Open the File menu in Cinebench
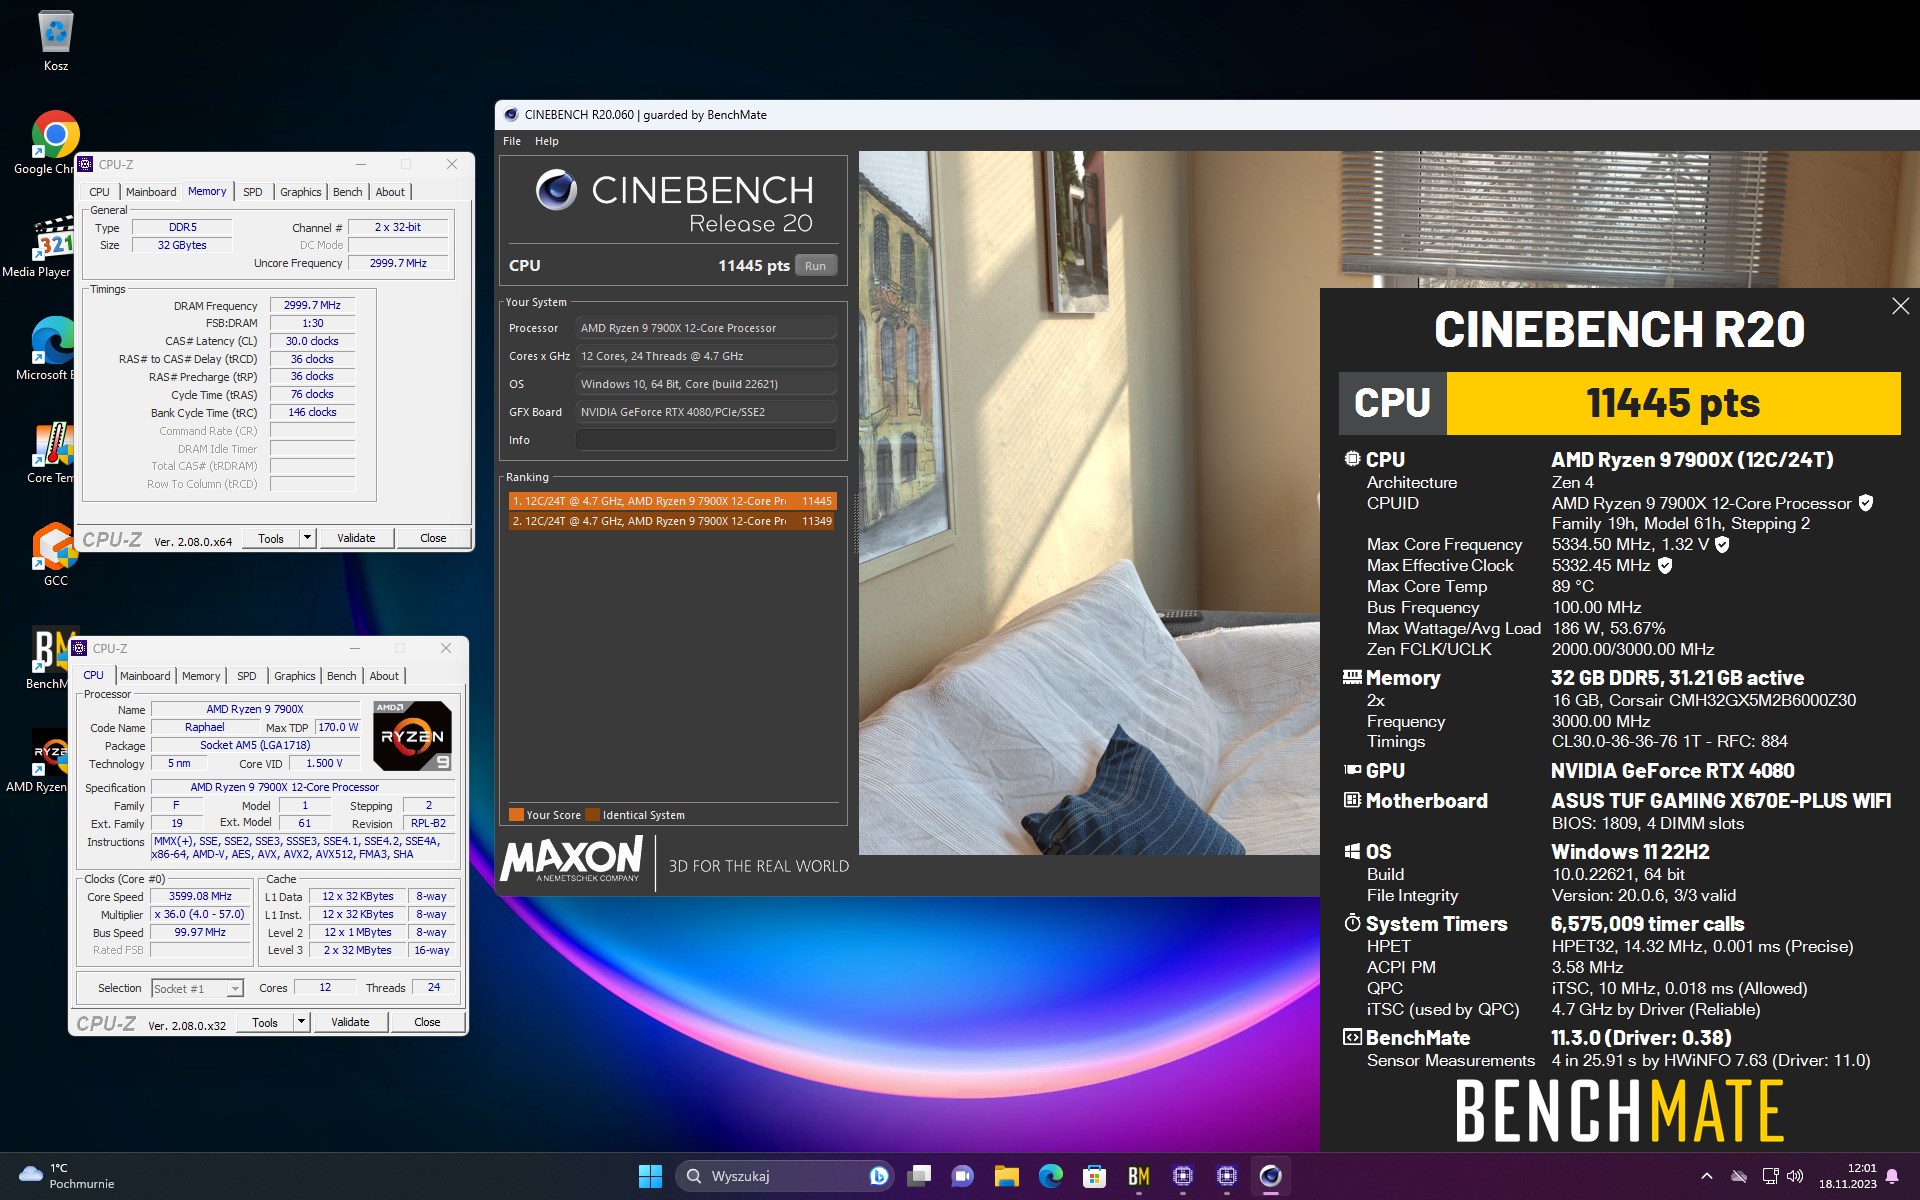 tap(512, 141)
